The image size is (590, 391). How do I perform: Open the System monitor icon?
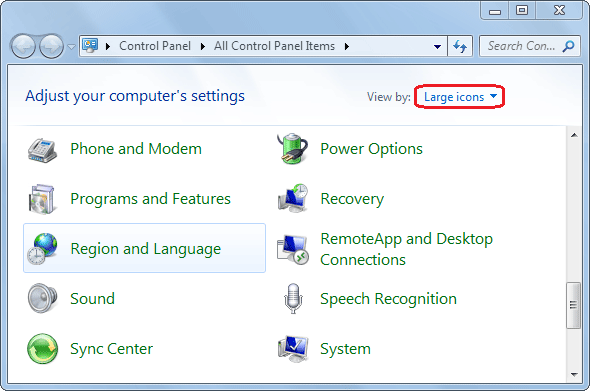click(x=293, y=348)
